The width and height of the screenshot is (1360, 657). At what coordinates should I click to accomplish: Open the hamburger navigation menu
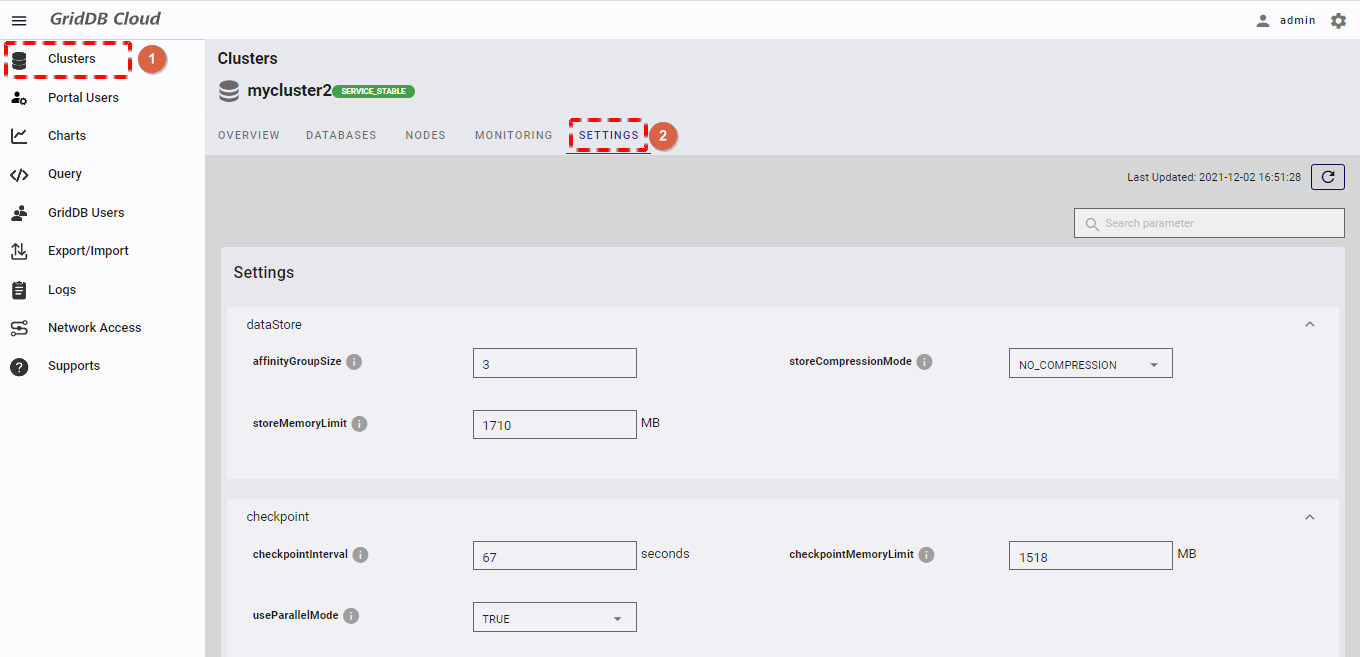[x=19, y=20]
